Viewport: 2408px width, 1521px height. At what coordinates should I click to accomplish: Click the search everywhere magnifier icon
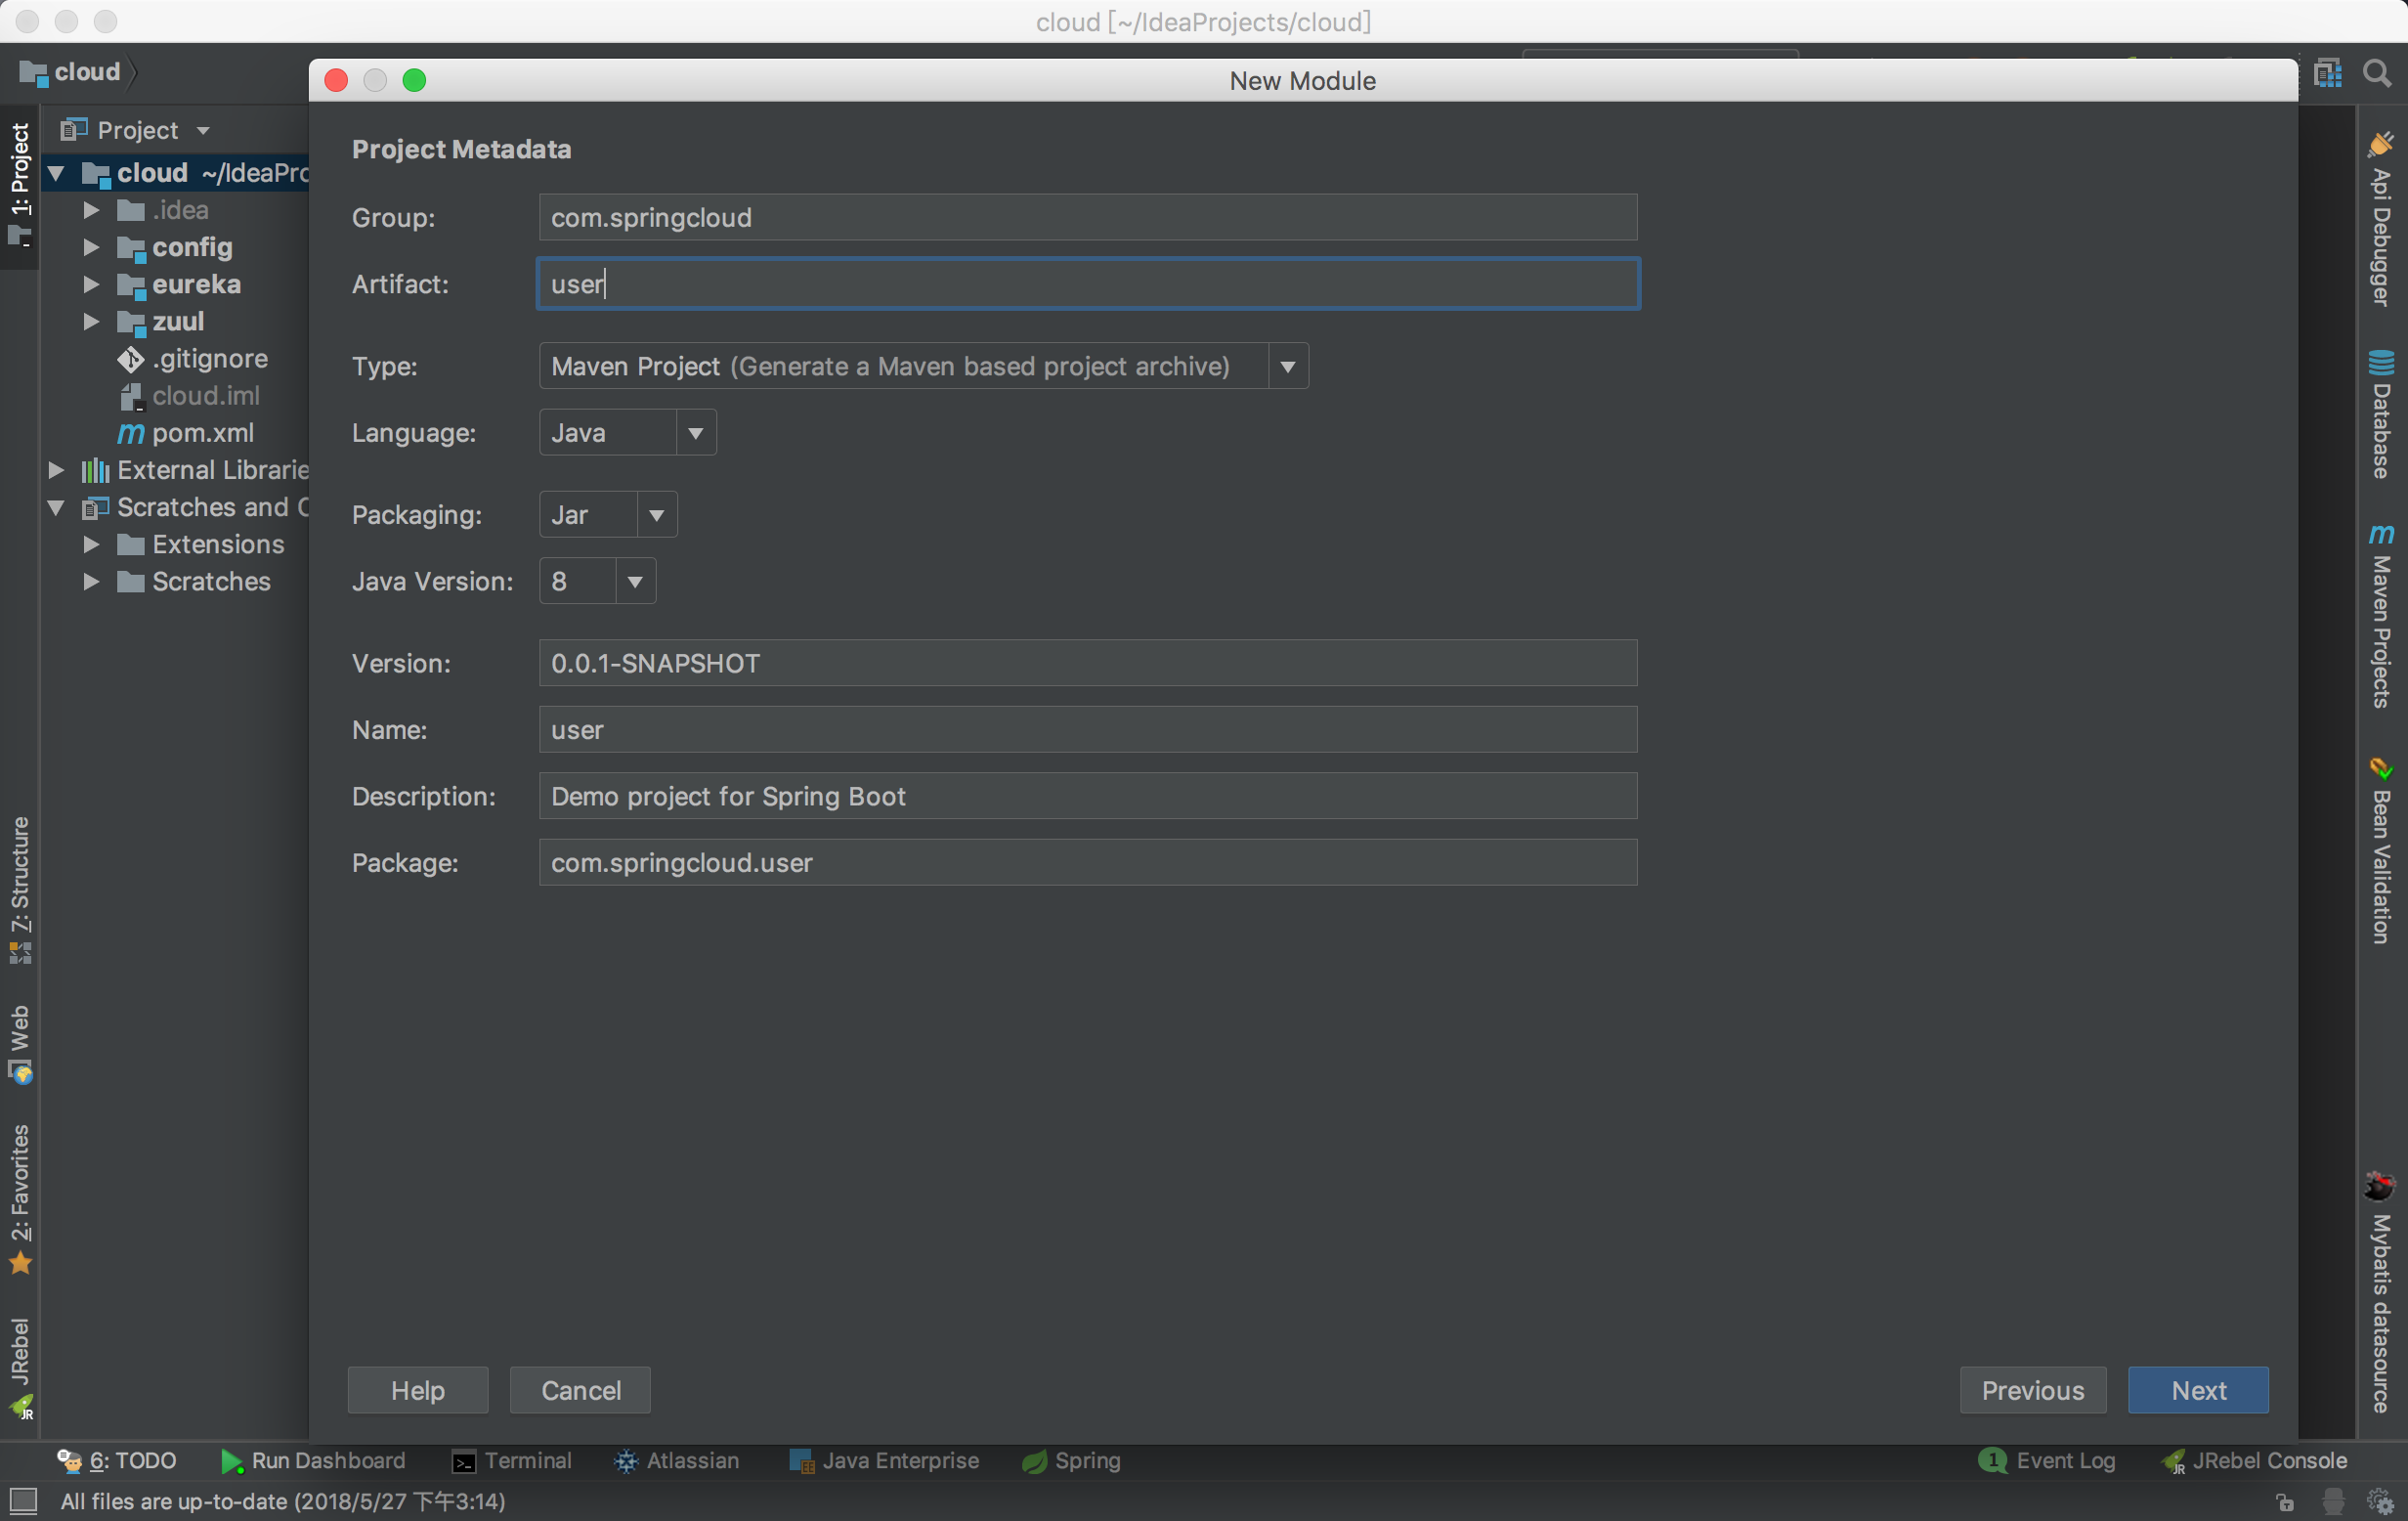click(x=2377, y=73)
